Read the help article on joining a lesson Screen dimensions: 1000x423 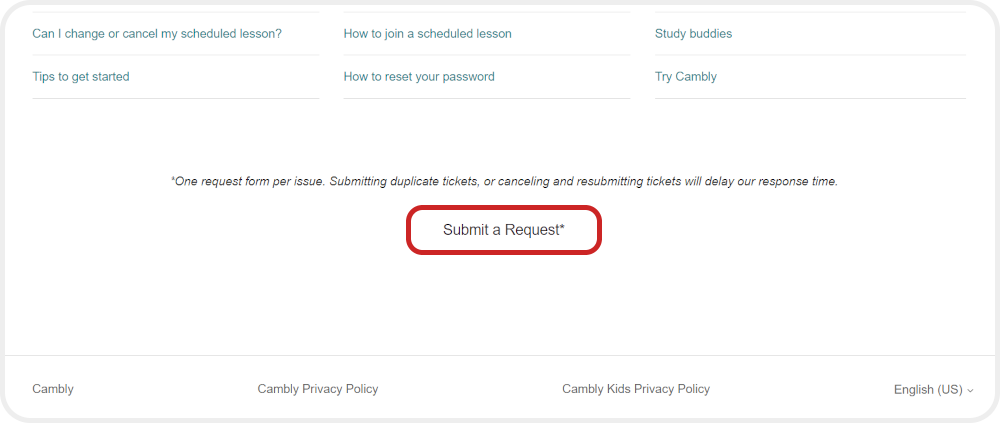click(427, 34)
